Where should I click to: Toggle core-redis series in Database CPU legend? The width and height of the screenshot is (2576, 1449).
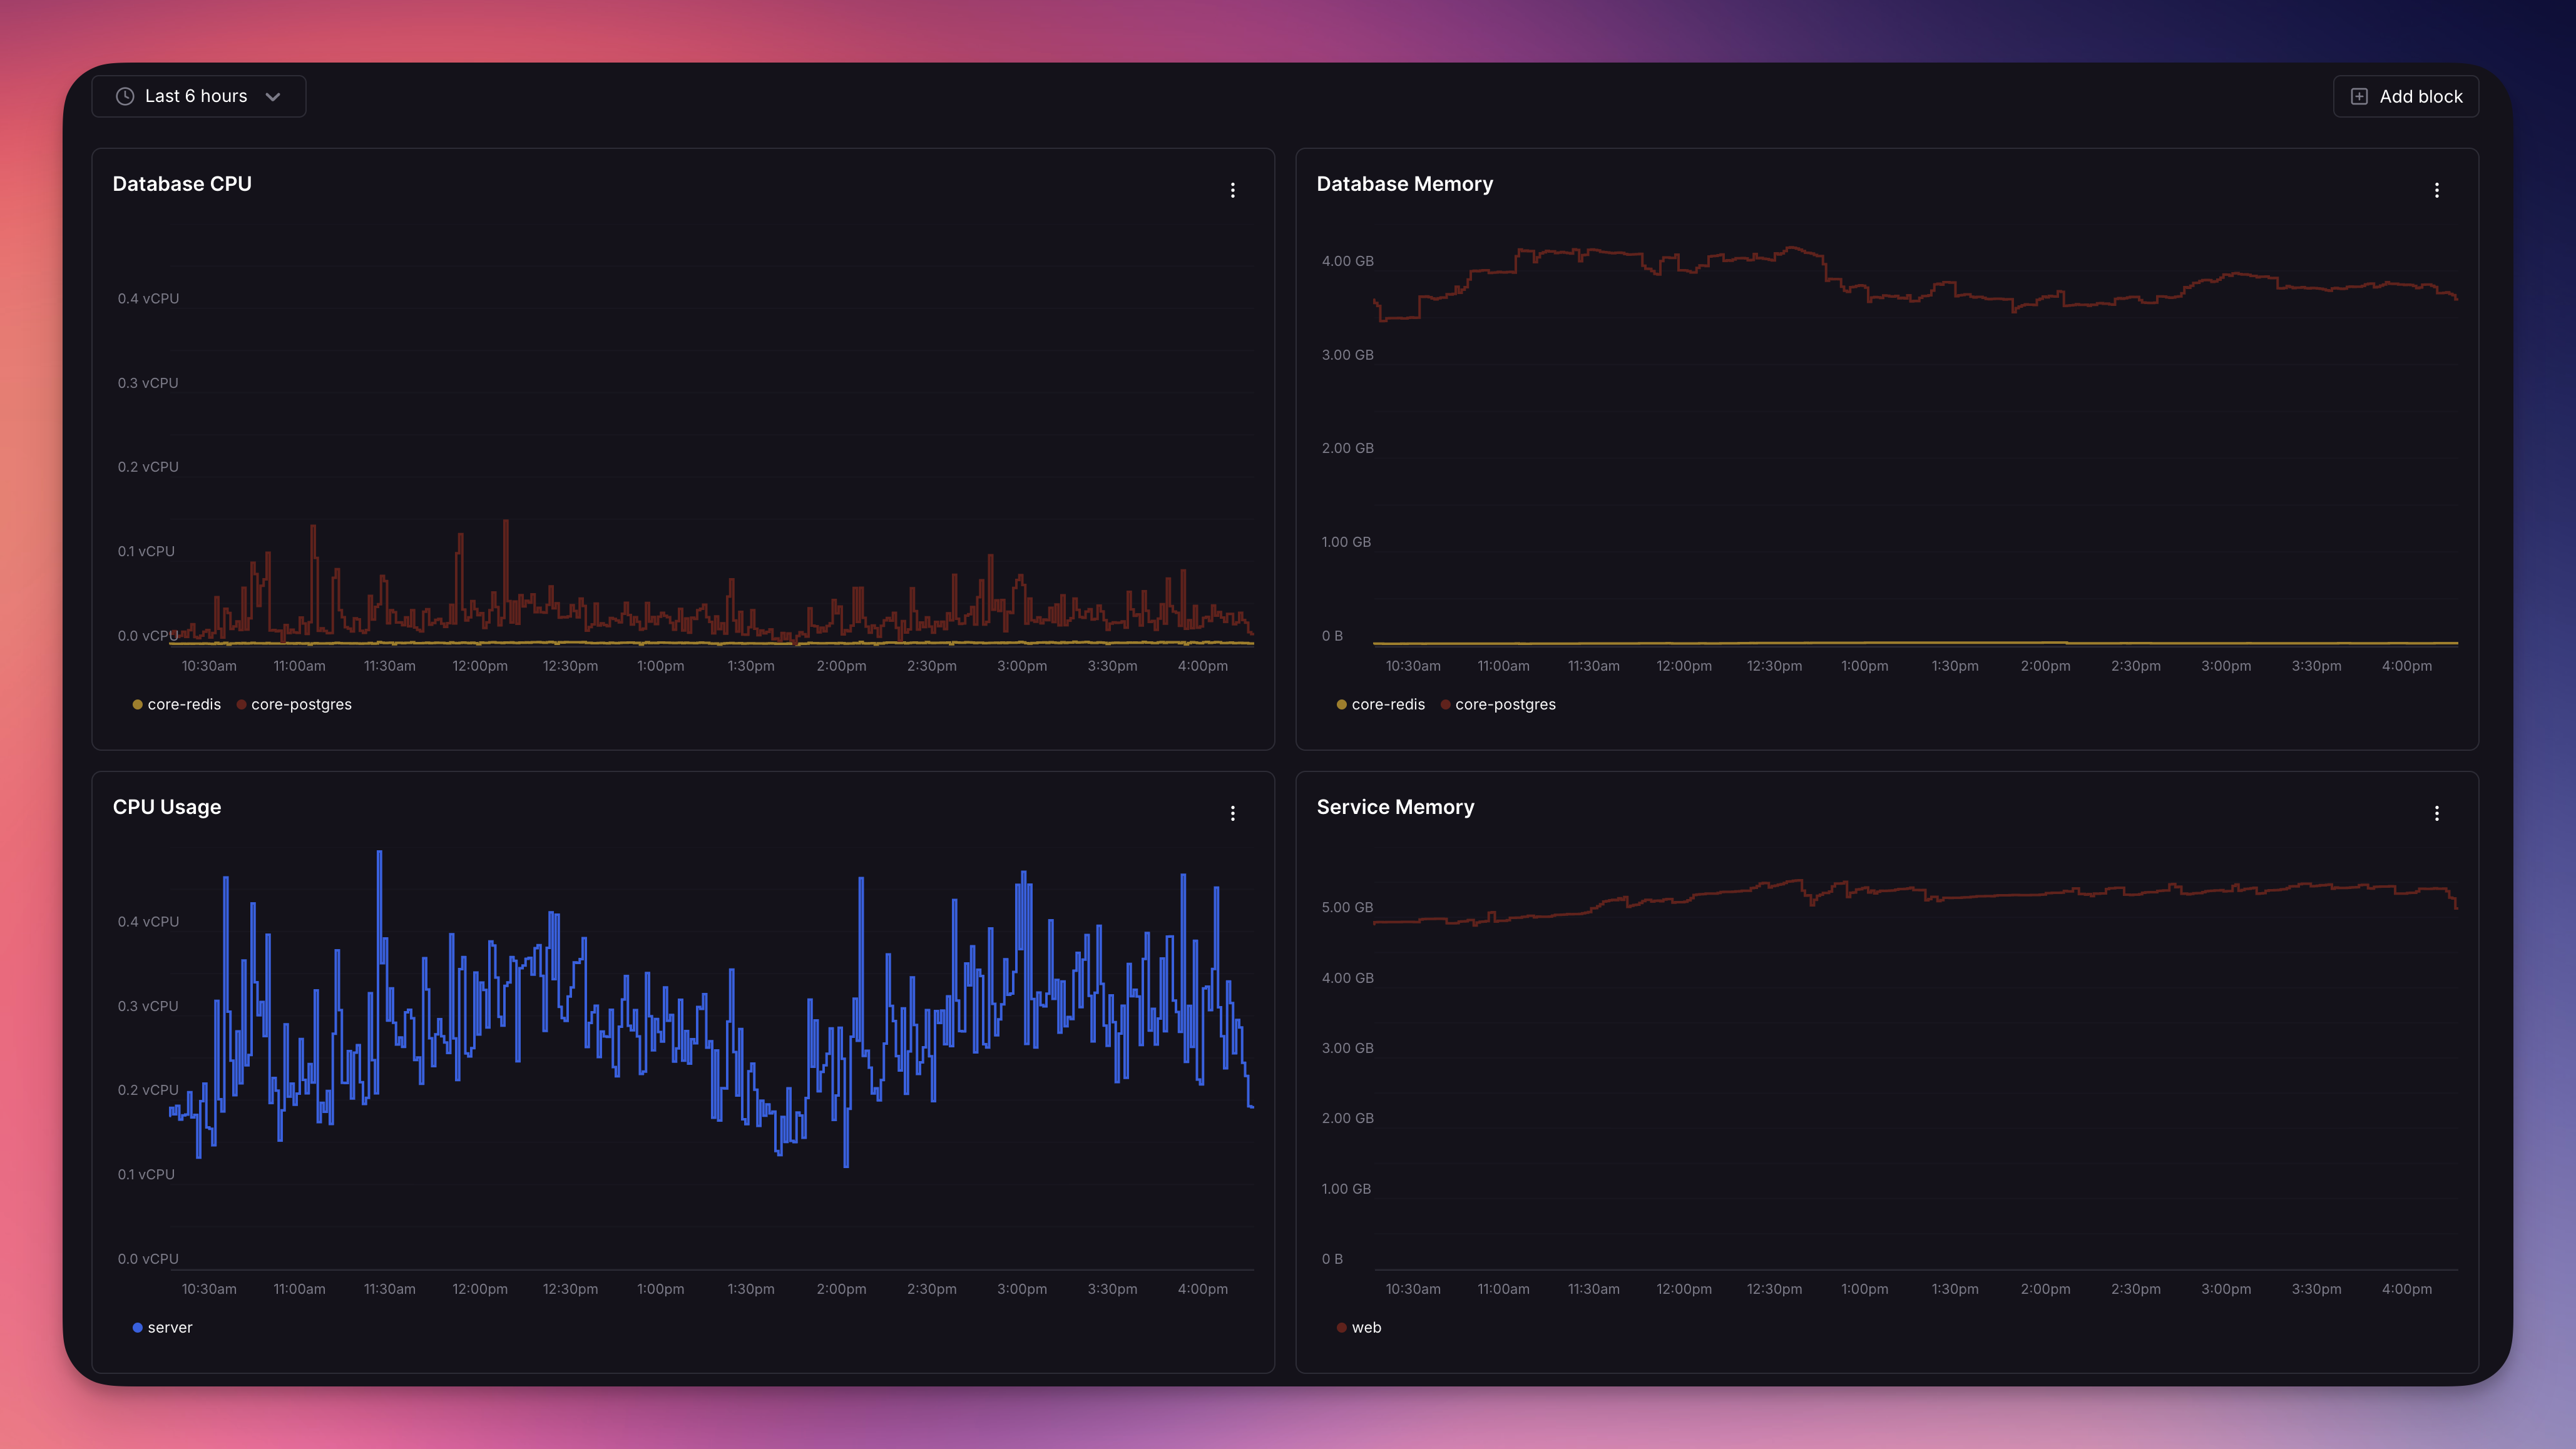[x=184, y=704]
